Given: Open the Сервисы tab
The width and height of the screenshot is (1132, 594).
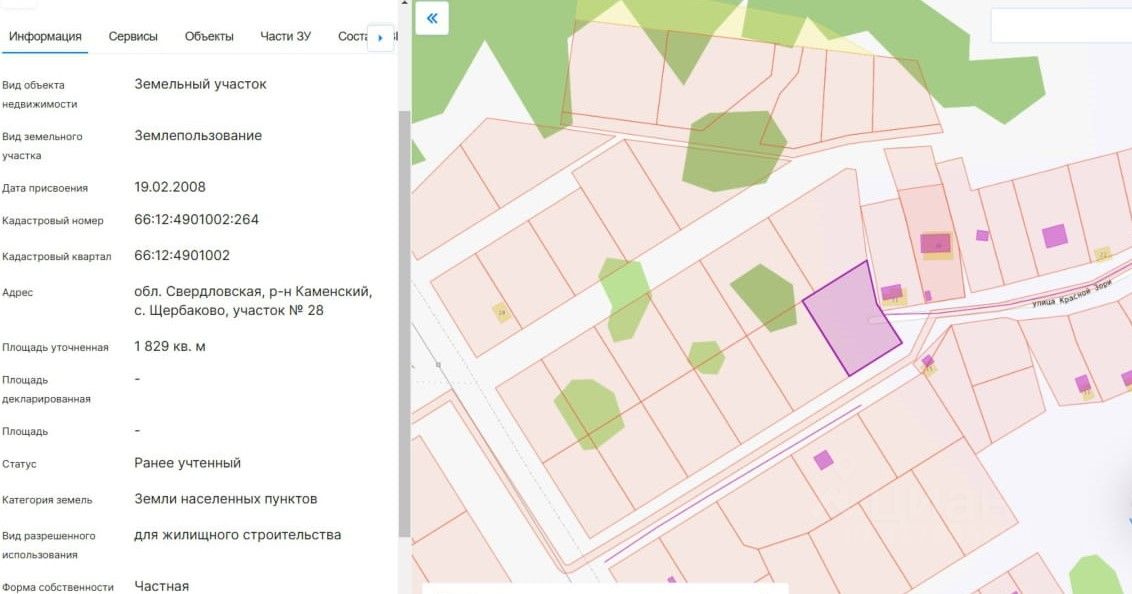Looking at the screenshot, I should (133, 37).
